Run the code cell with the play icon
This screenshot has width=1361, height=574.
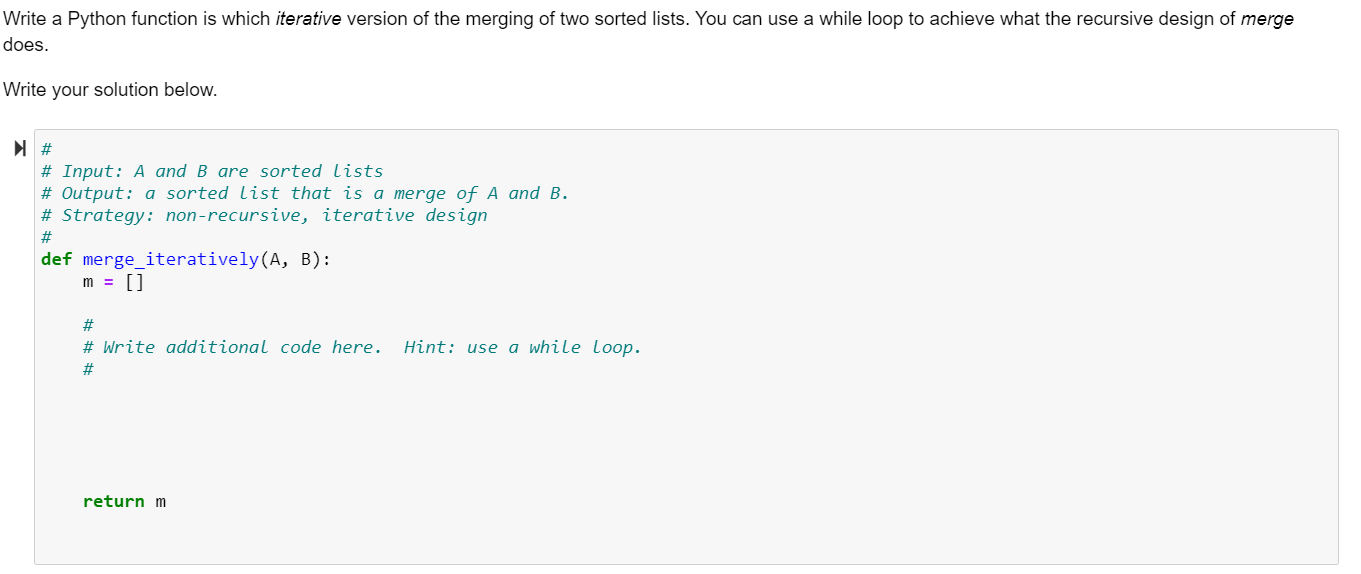(x=20, y=150)
